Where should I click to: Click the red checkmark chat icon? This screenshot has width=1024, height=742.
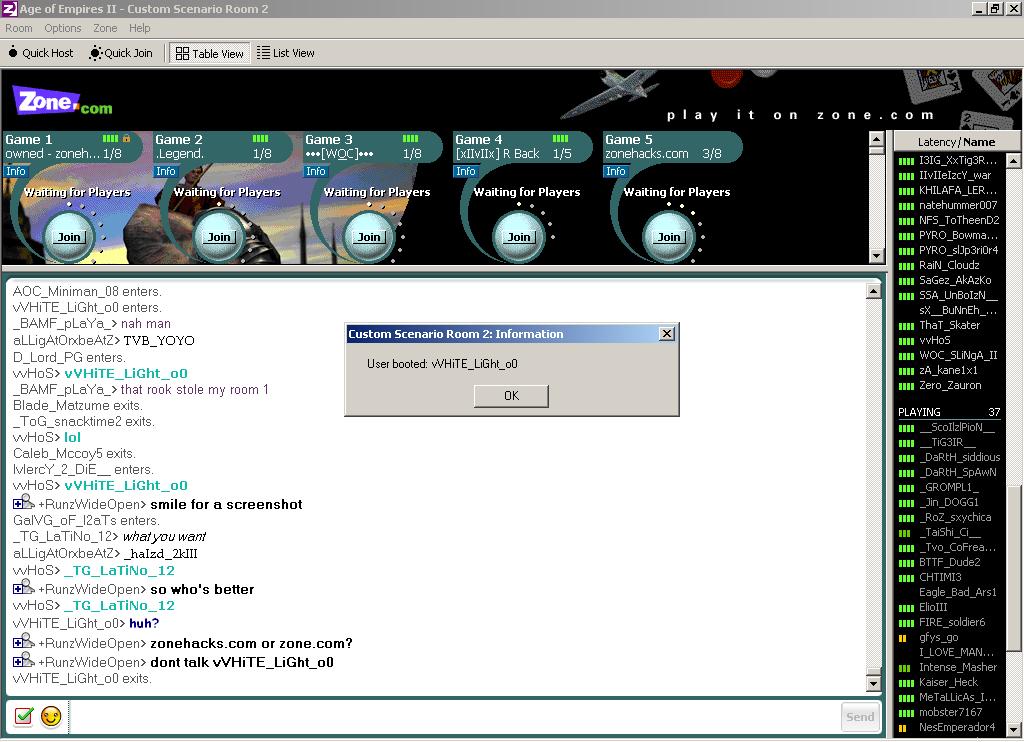(24, 717)
